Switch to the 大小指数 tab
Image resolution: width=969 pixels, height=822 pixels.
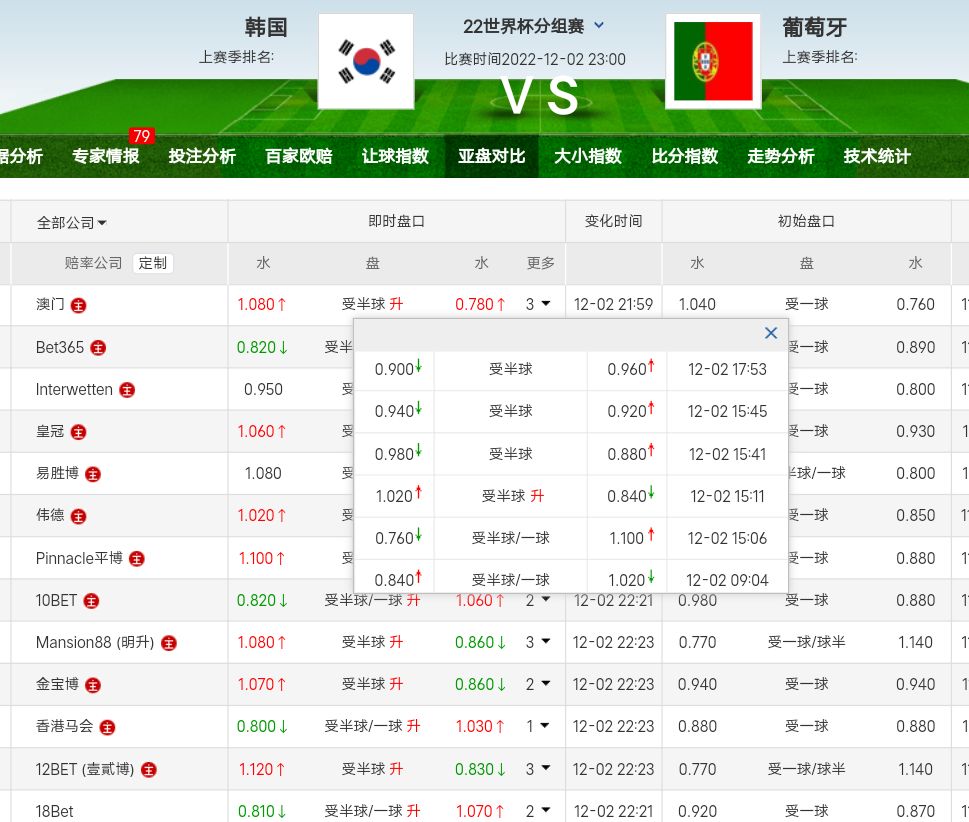click(588, 156)
